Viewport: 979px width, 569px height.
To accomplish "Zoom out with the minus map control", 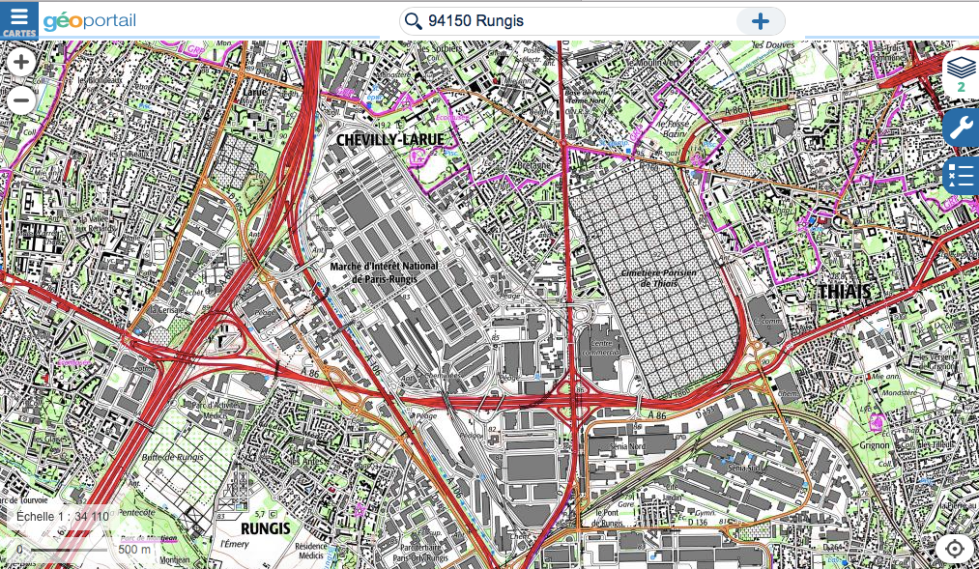I will (x=21, y=100).
